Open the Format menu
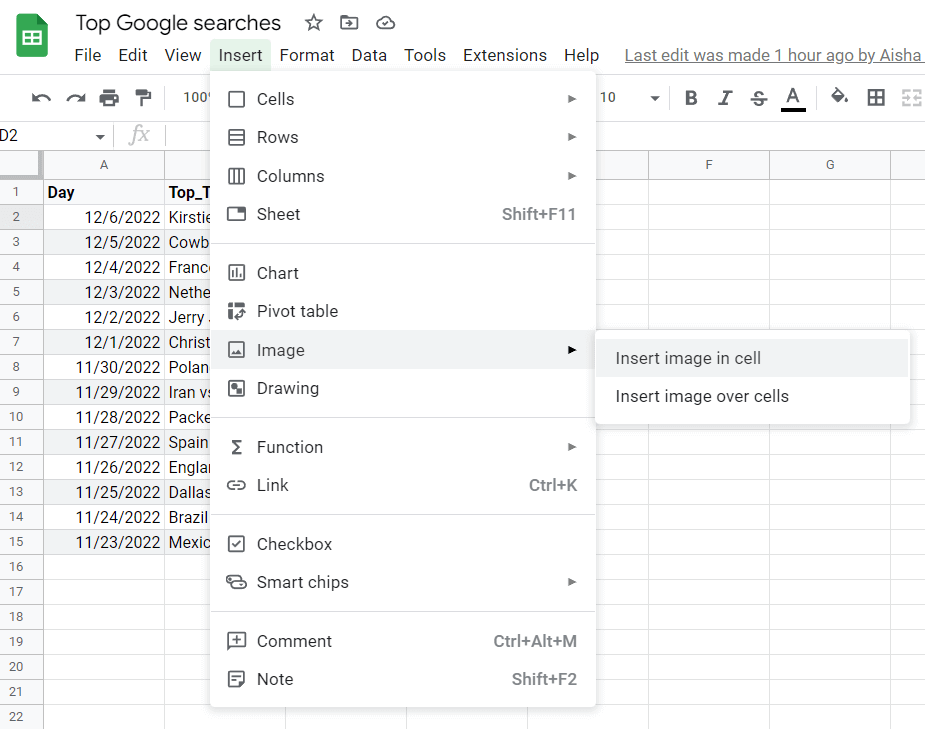Screen dimensions: 925x729 pyautogui.click(x=306, y=55)
